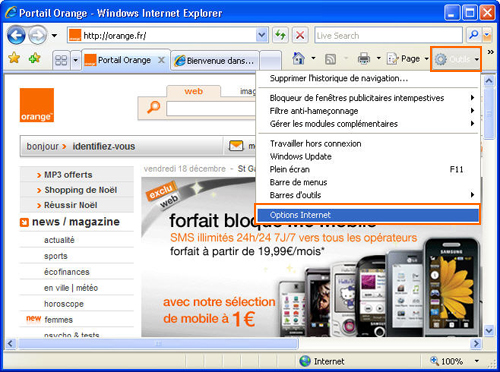
Task: Open the écofinances link
Action: coord(67,272)
